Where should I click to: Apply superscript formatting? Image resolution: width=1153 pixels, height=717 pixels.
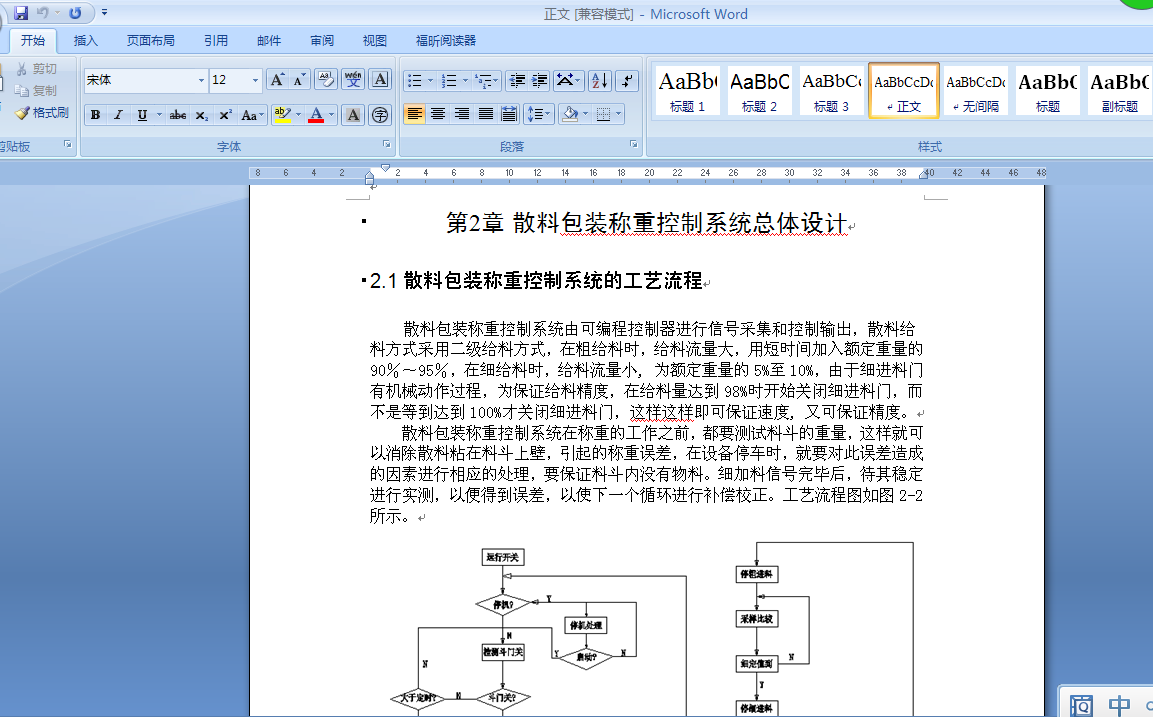pyautogui.click(x=225, y=115)
